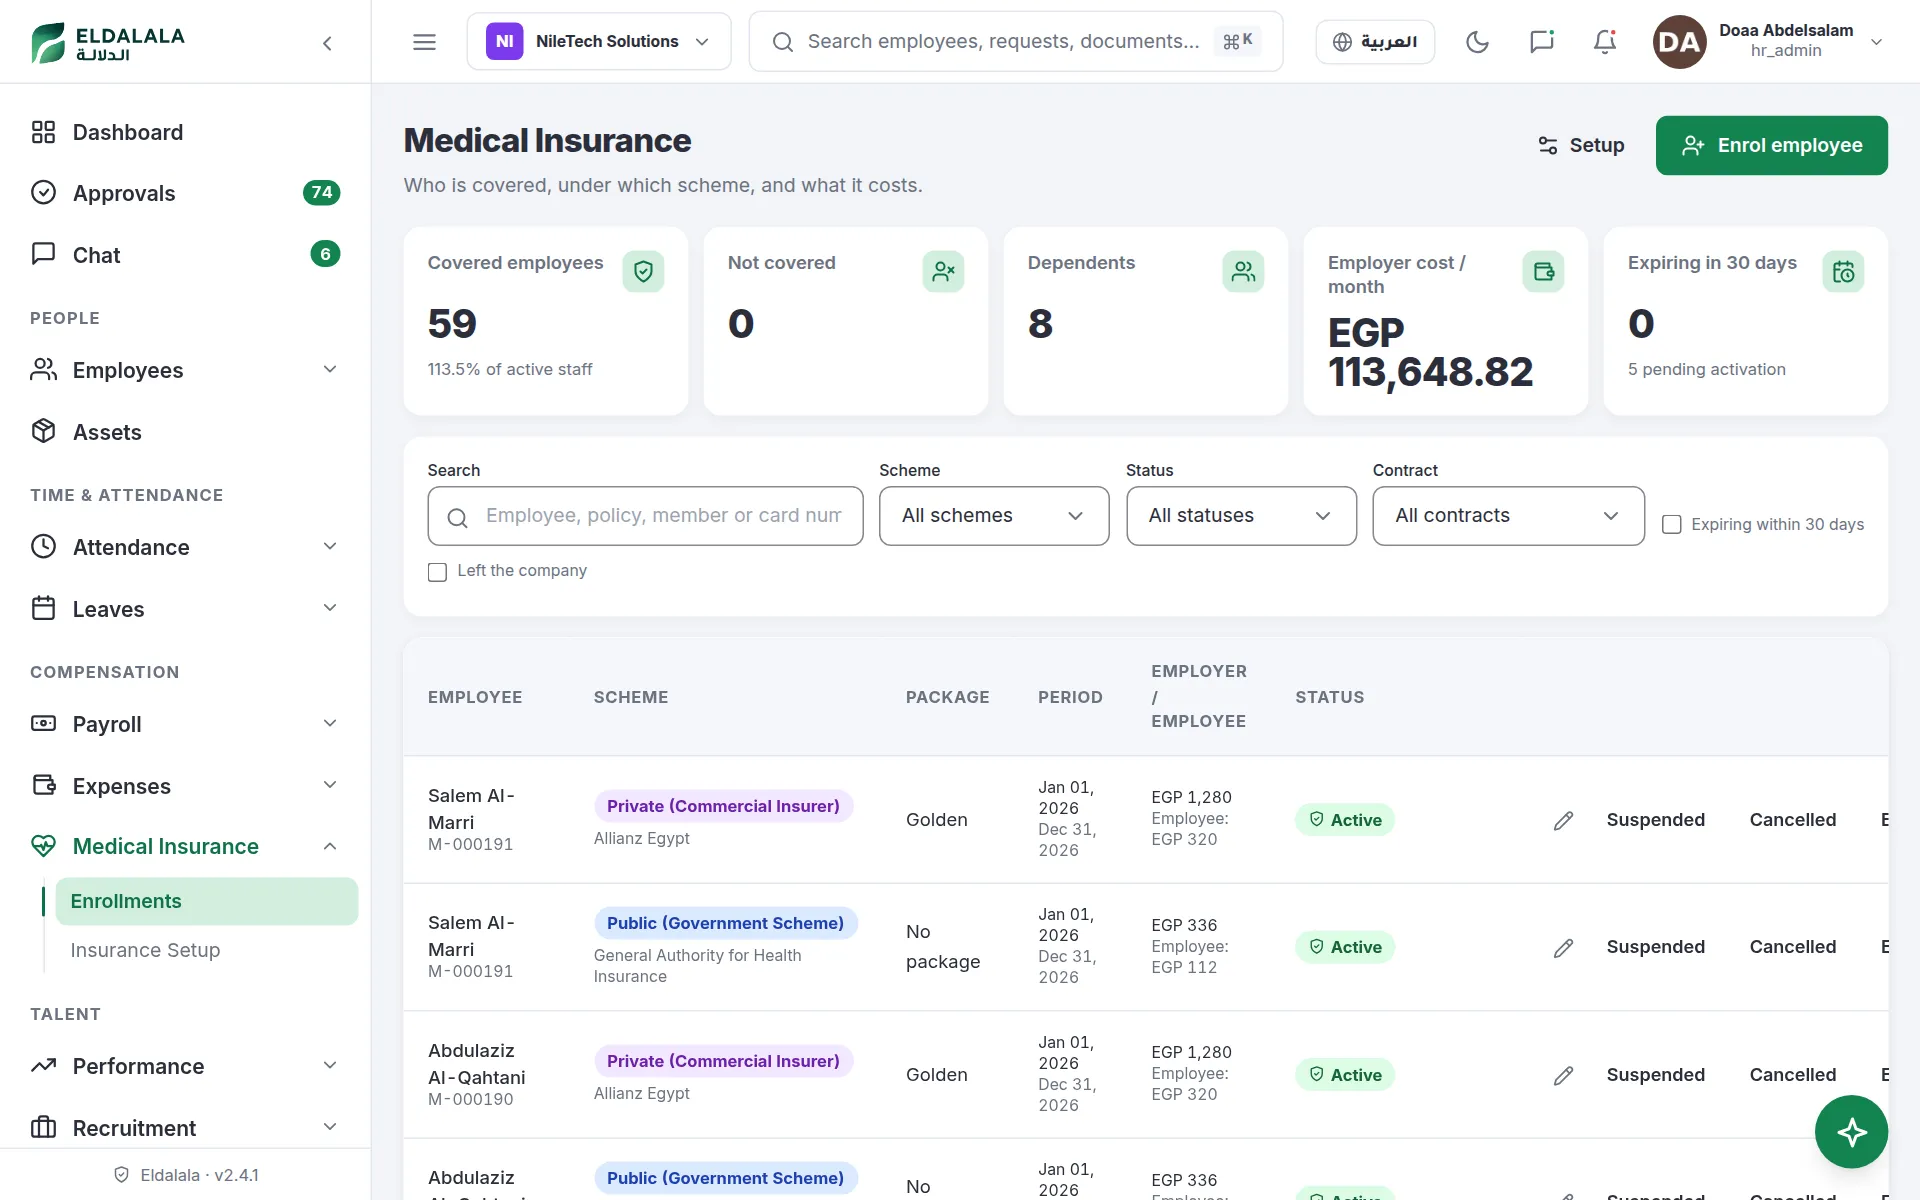Check the Left the company box
Screen dimensions: 1920x1200
437,572
